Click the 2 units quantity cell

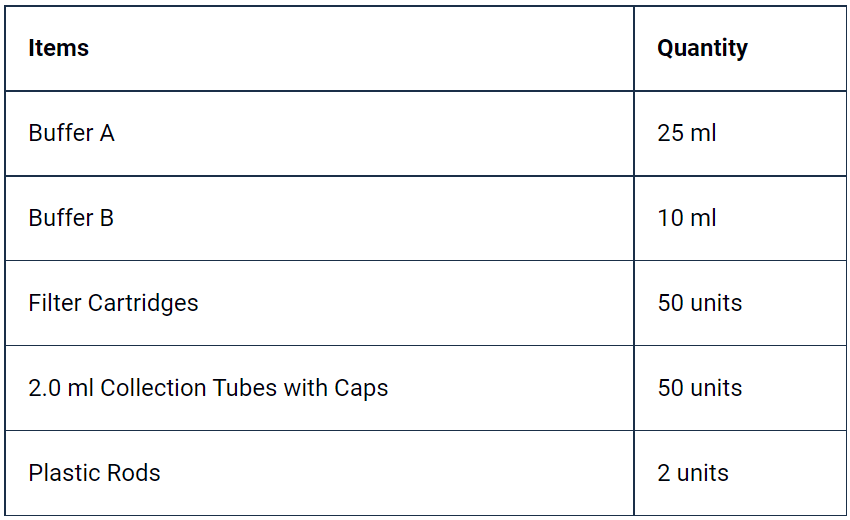point(740,473)
